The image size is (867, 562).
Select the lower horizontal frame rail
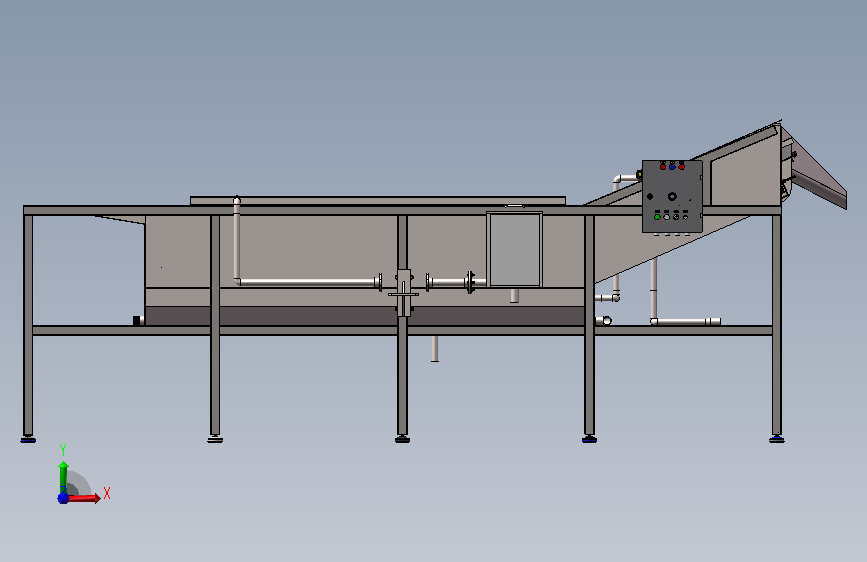tap(403, 331)
